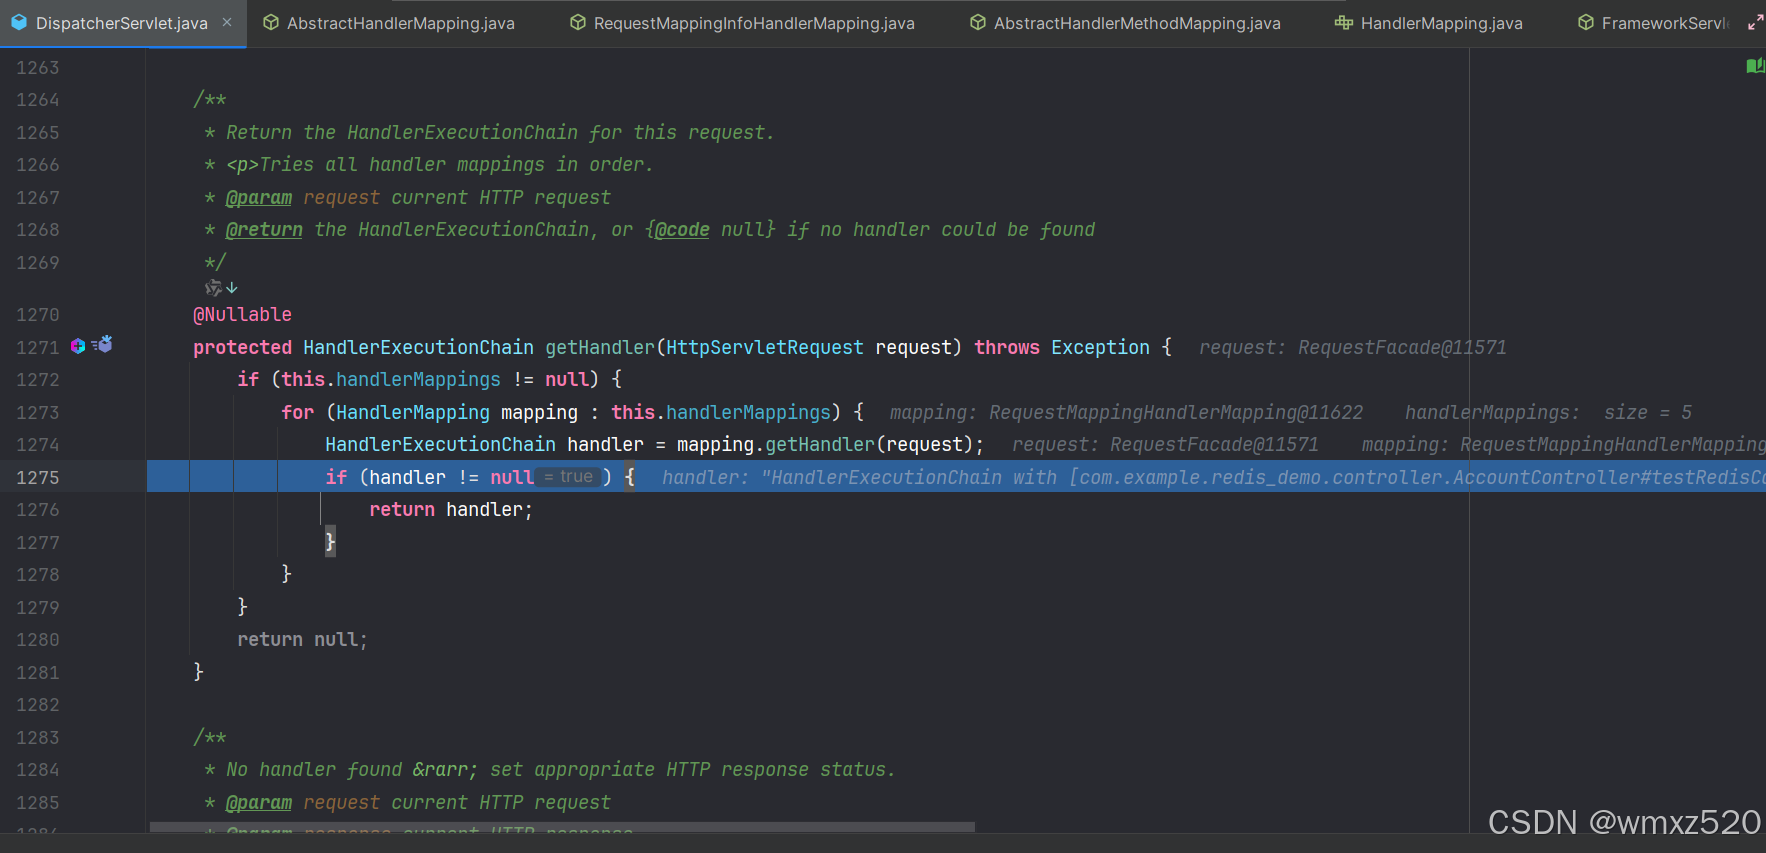Click line number 1280 in the gutter
1766x853 pixels.
(x=37, y=640)
